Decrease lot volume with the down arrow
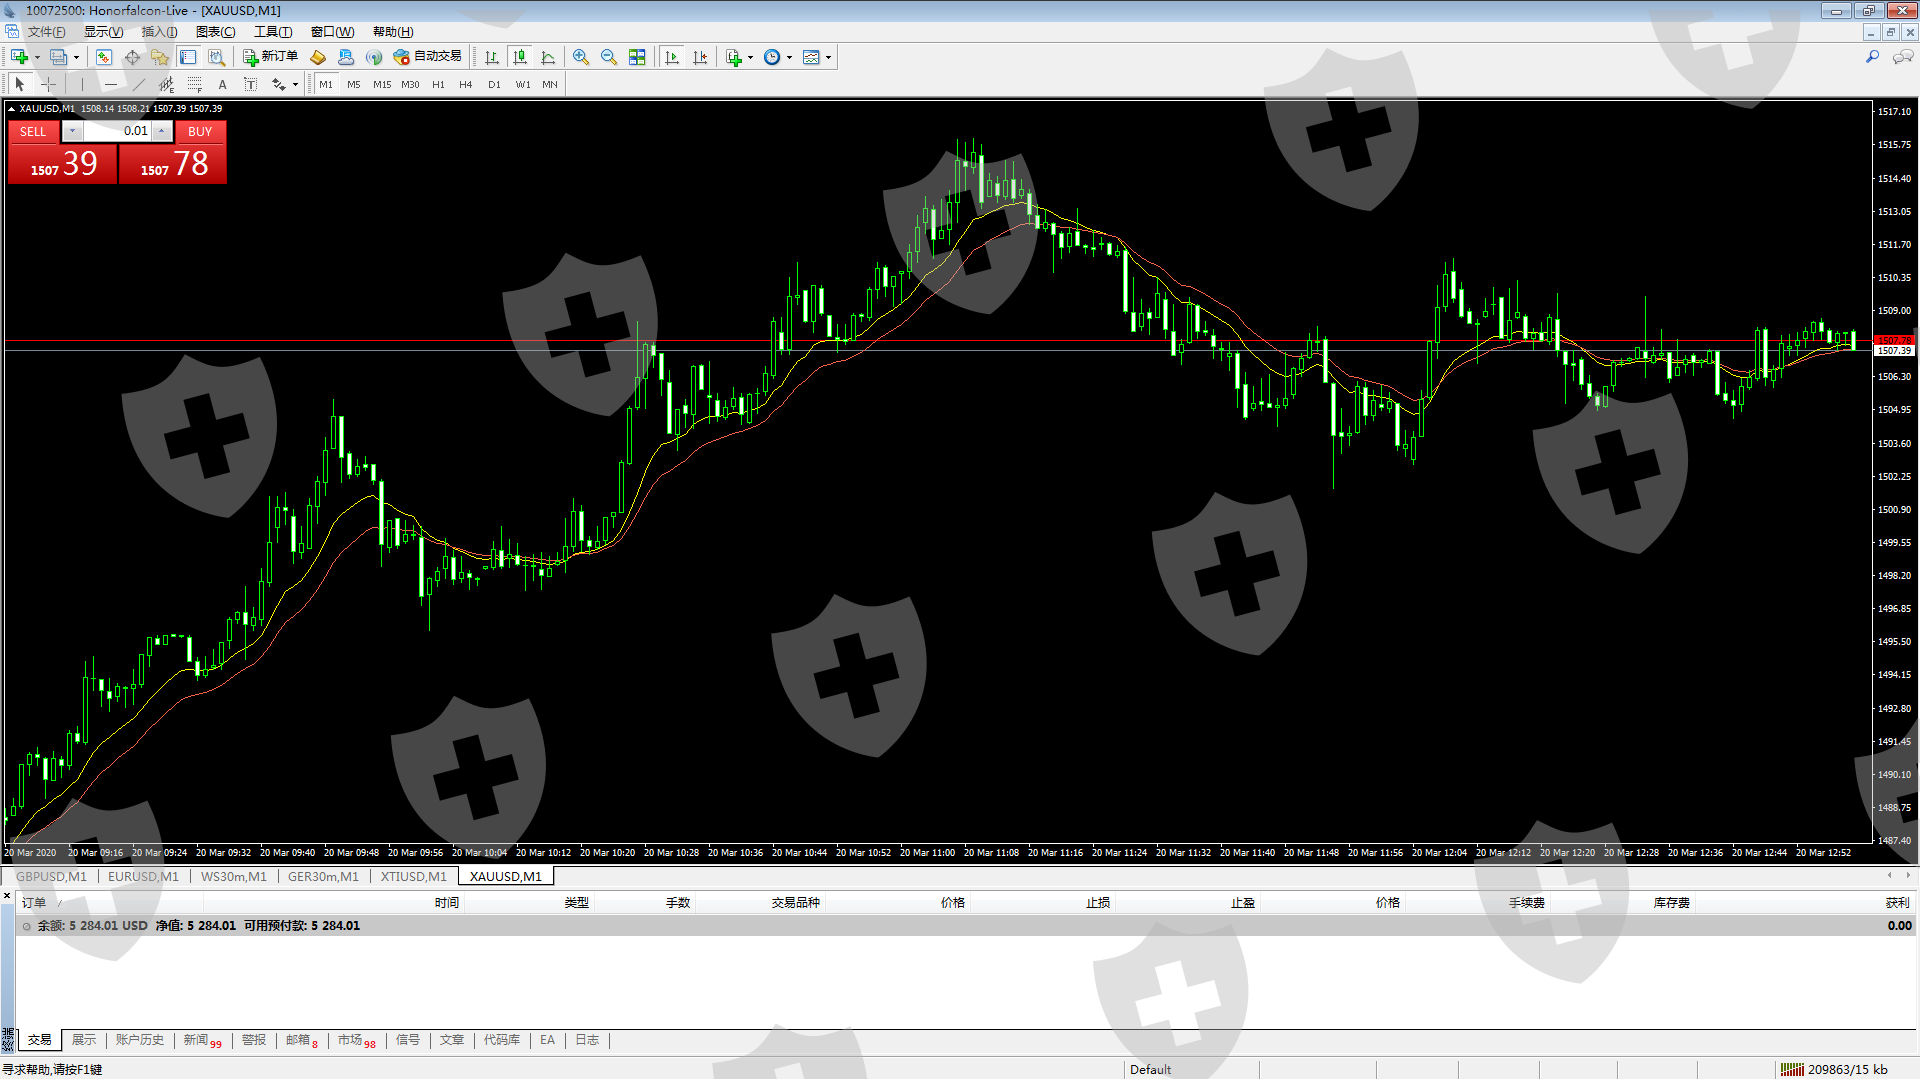The image size is (1920, 1079). pos(72,131)
